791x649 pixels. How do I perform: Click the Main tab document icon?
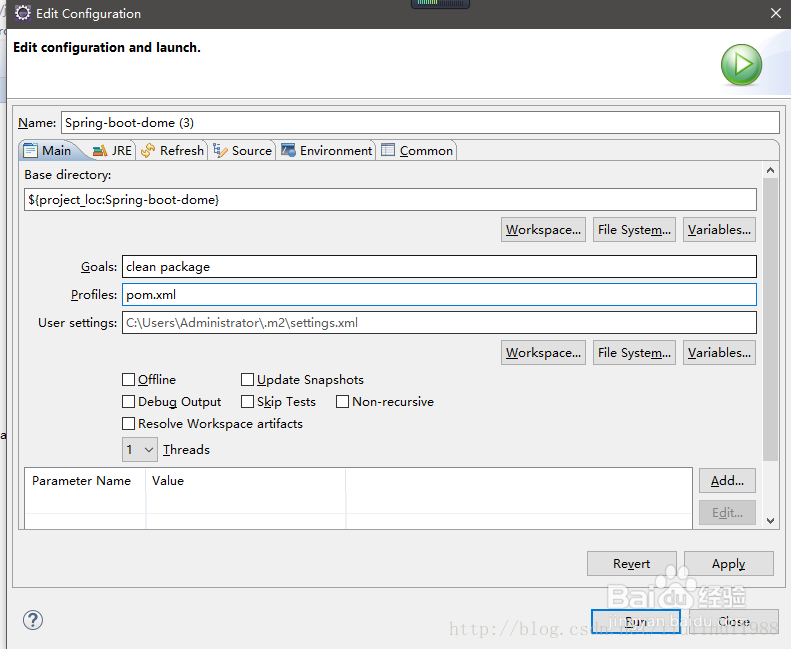tap(30, 150)
